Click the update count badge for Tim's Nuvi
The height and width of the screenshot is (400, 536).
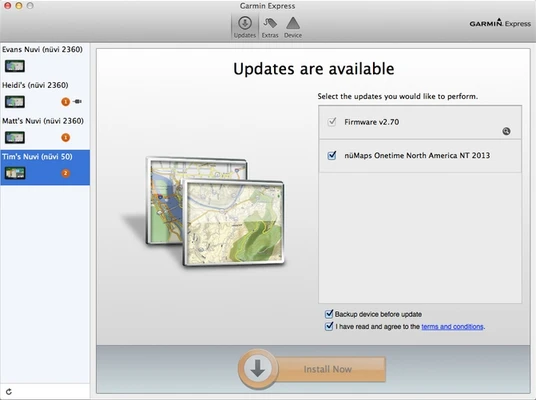pos(65,173)
